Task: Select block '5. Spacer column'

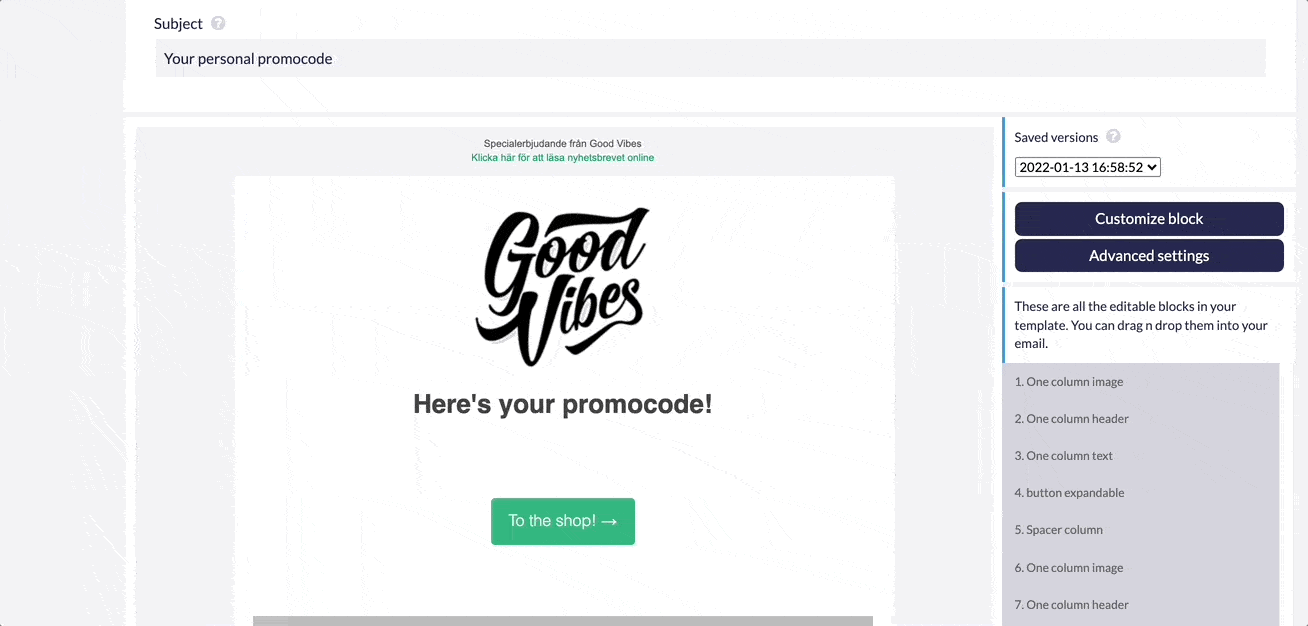Action: (x=1058, y=530)
